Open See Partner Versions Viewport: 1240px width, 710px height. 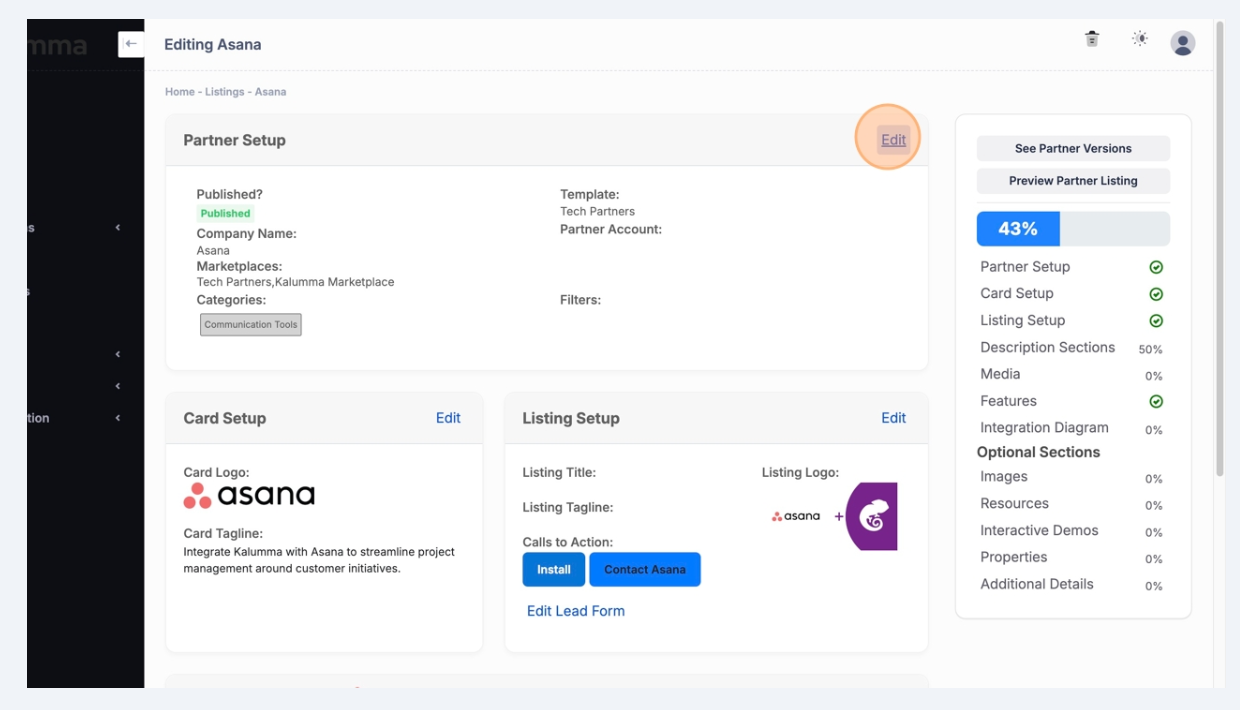coord(1073,148)
